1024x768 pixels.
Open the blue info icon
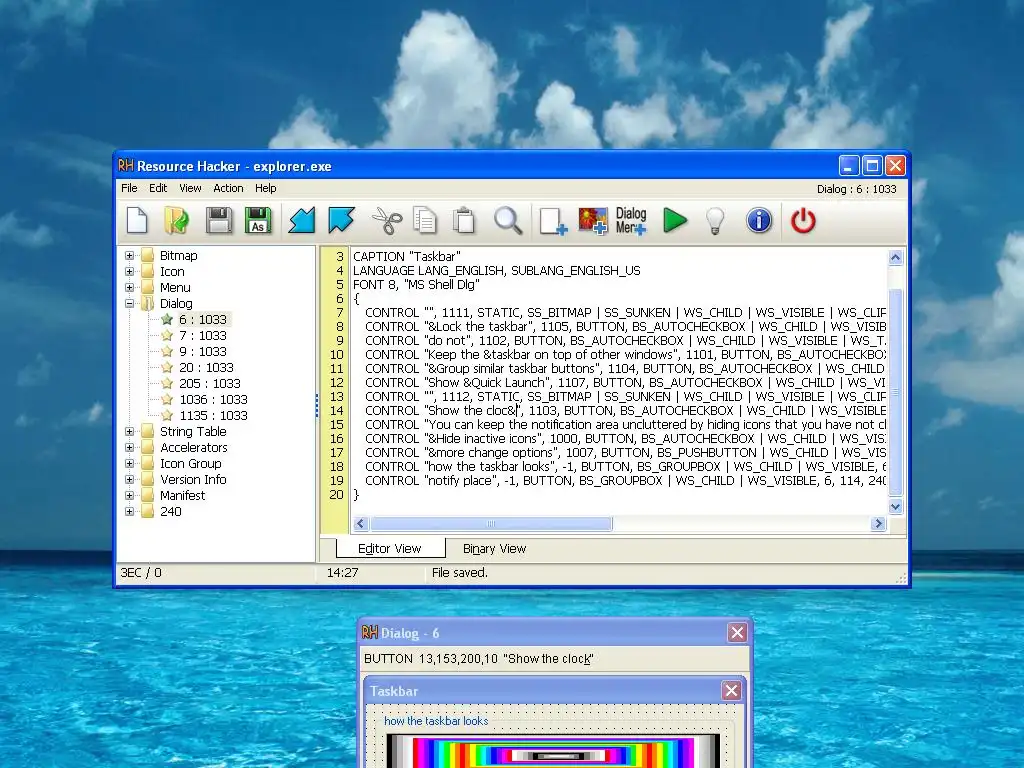coord(759,220)
